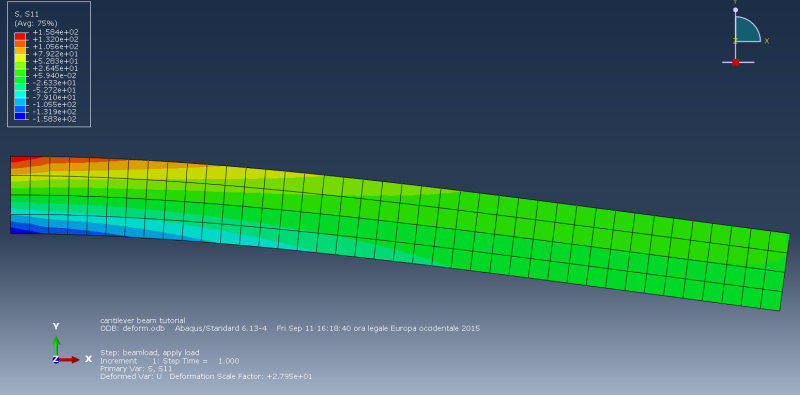Select the legend value +7.922e+01
Viewport: 800px width, 395px height.
[55, 54]
